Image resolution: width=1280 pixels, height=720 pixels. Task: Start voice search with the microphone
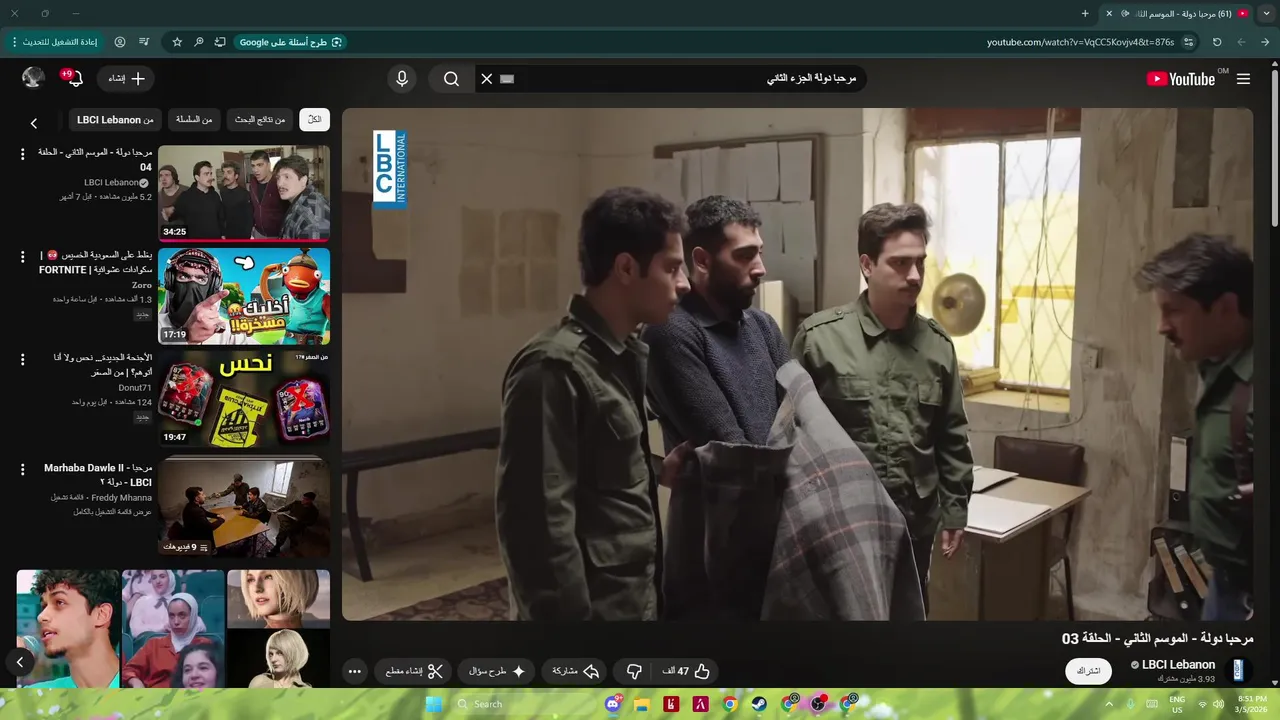point(402,79)
